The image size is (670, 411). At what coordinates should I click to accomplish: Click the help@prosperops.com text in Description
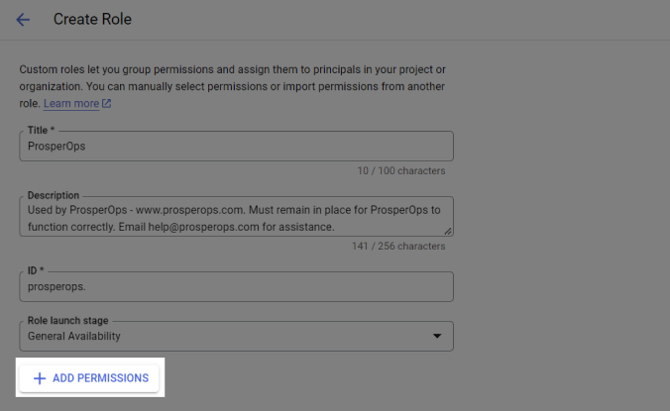204,227
